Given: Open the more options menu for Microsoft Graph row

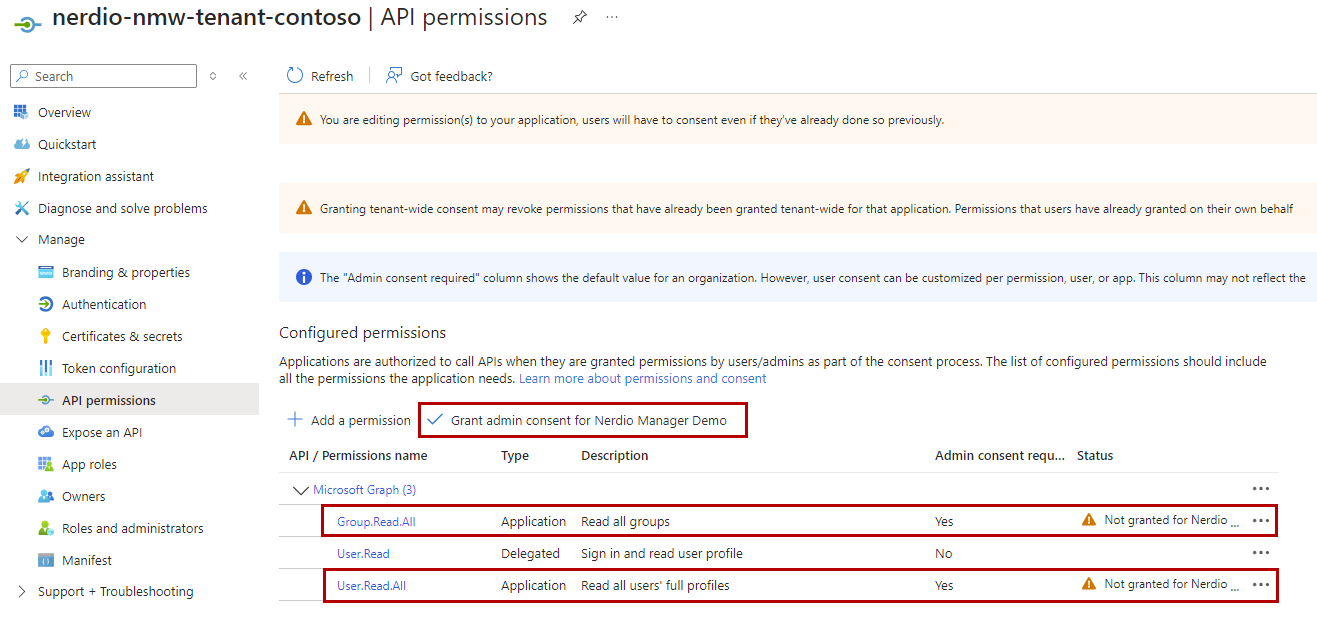Looking at the screenshot, I should coord(1261,489).
